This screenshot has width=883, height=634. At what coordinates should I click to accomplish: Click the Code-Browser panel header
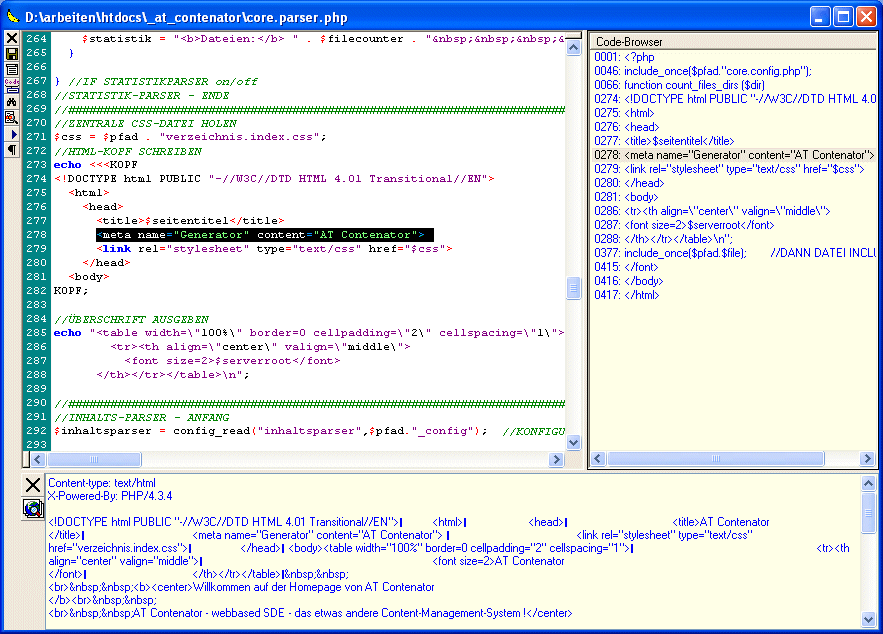coord(732,42)
